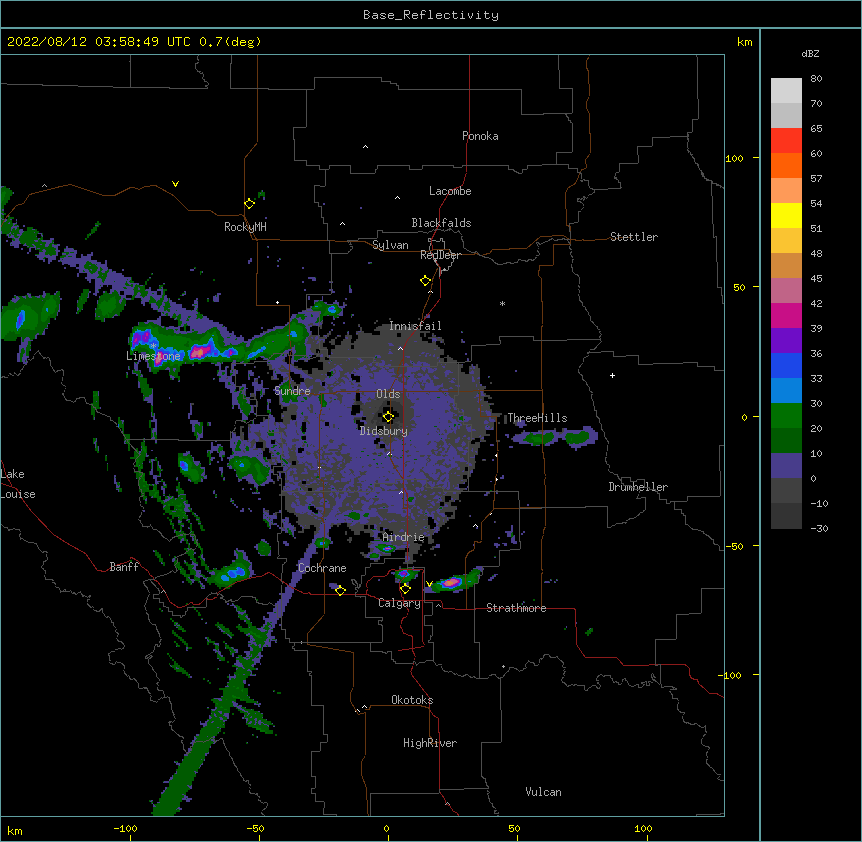The width and height of the screenshot is (862, 842).
Task: Click the Olds label
Action: click(x=388, y=394)
